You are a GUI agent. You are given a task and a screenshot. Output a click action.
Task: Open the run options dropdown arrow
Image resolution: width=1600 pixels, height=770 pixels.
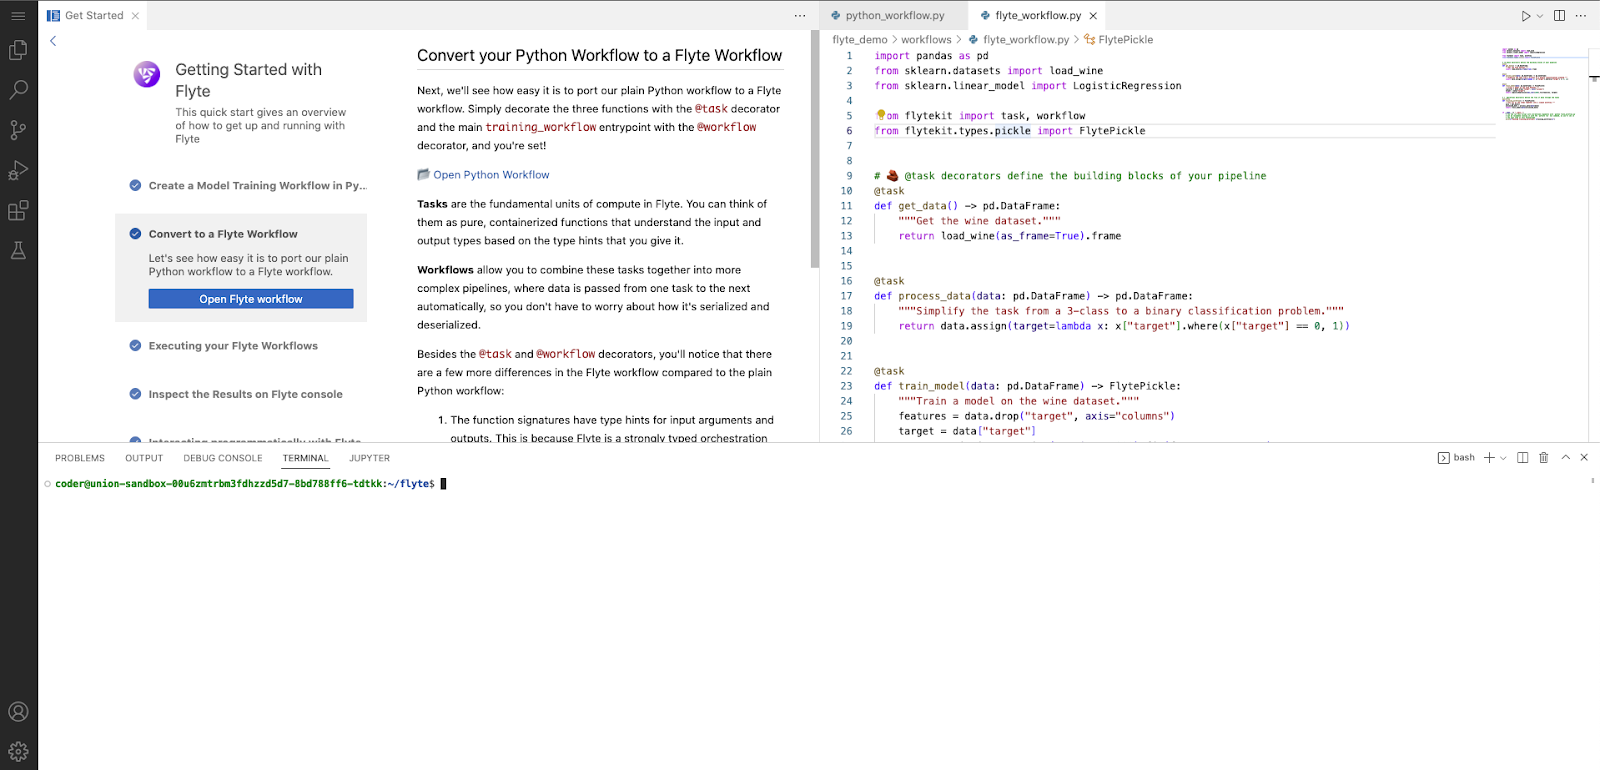(1540, 16)
